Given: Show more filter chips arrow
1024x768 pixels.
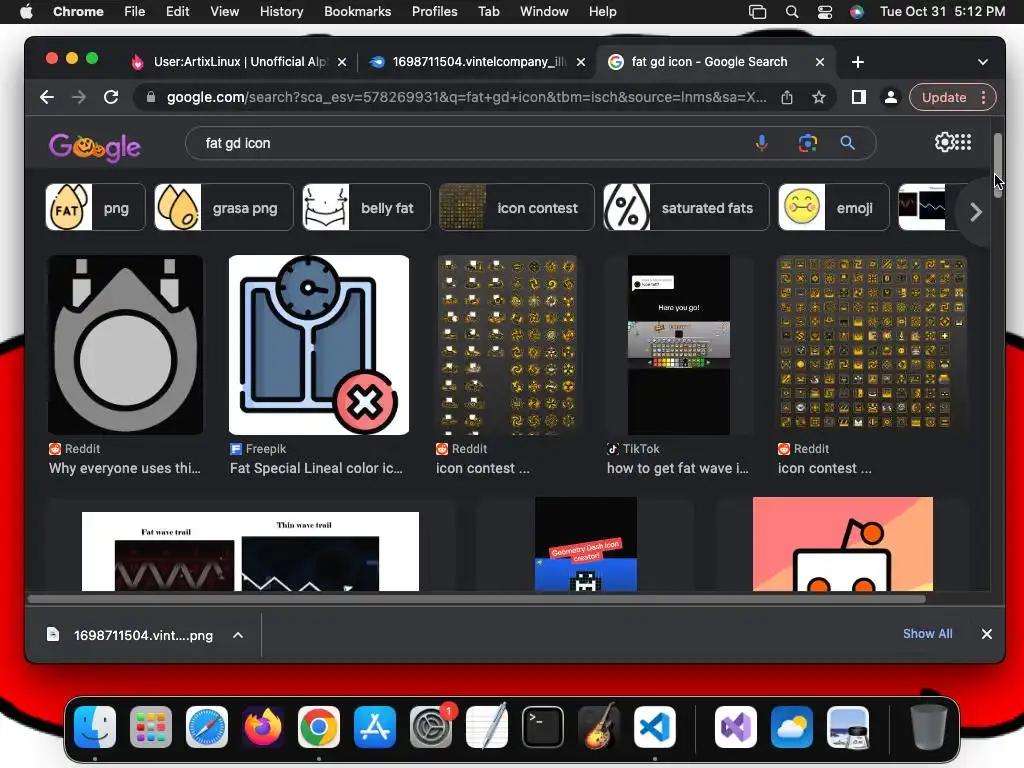Looking at the screenshot, I should (975, 212).
